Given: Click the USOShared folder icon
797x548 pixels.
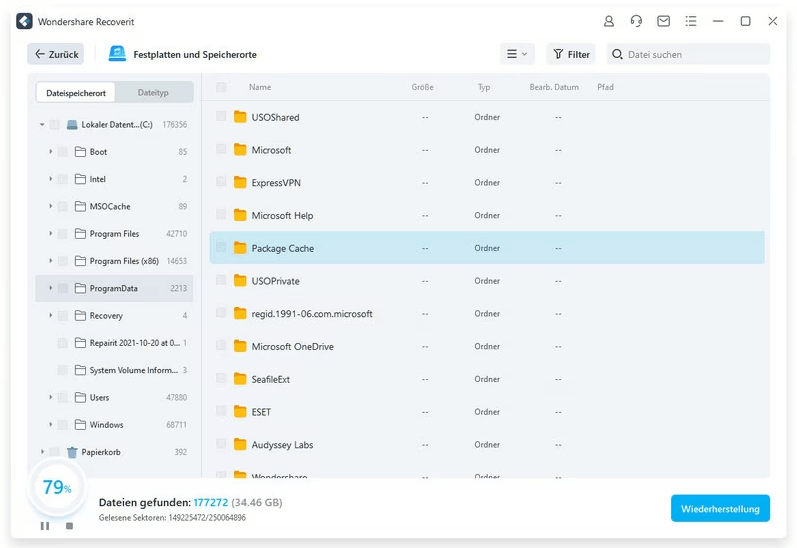Looking at the screenshot, I should click(x=240, y=117).
